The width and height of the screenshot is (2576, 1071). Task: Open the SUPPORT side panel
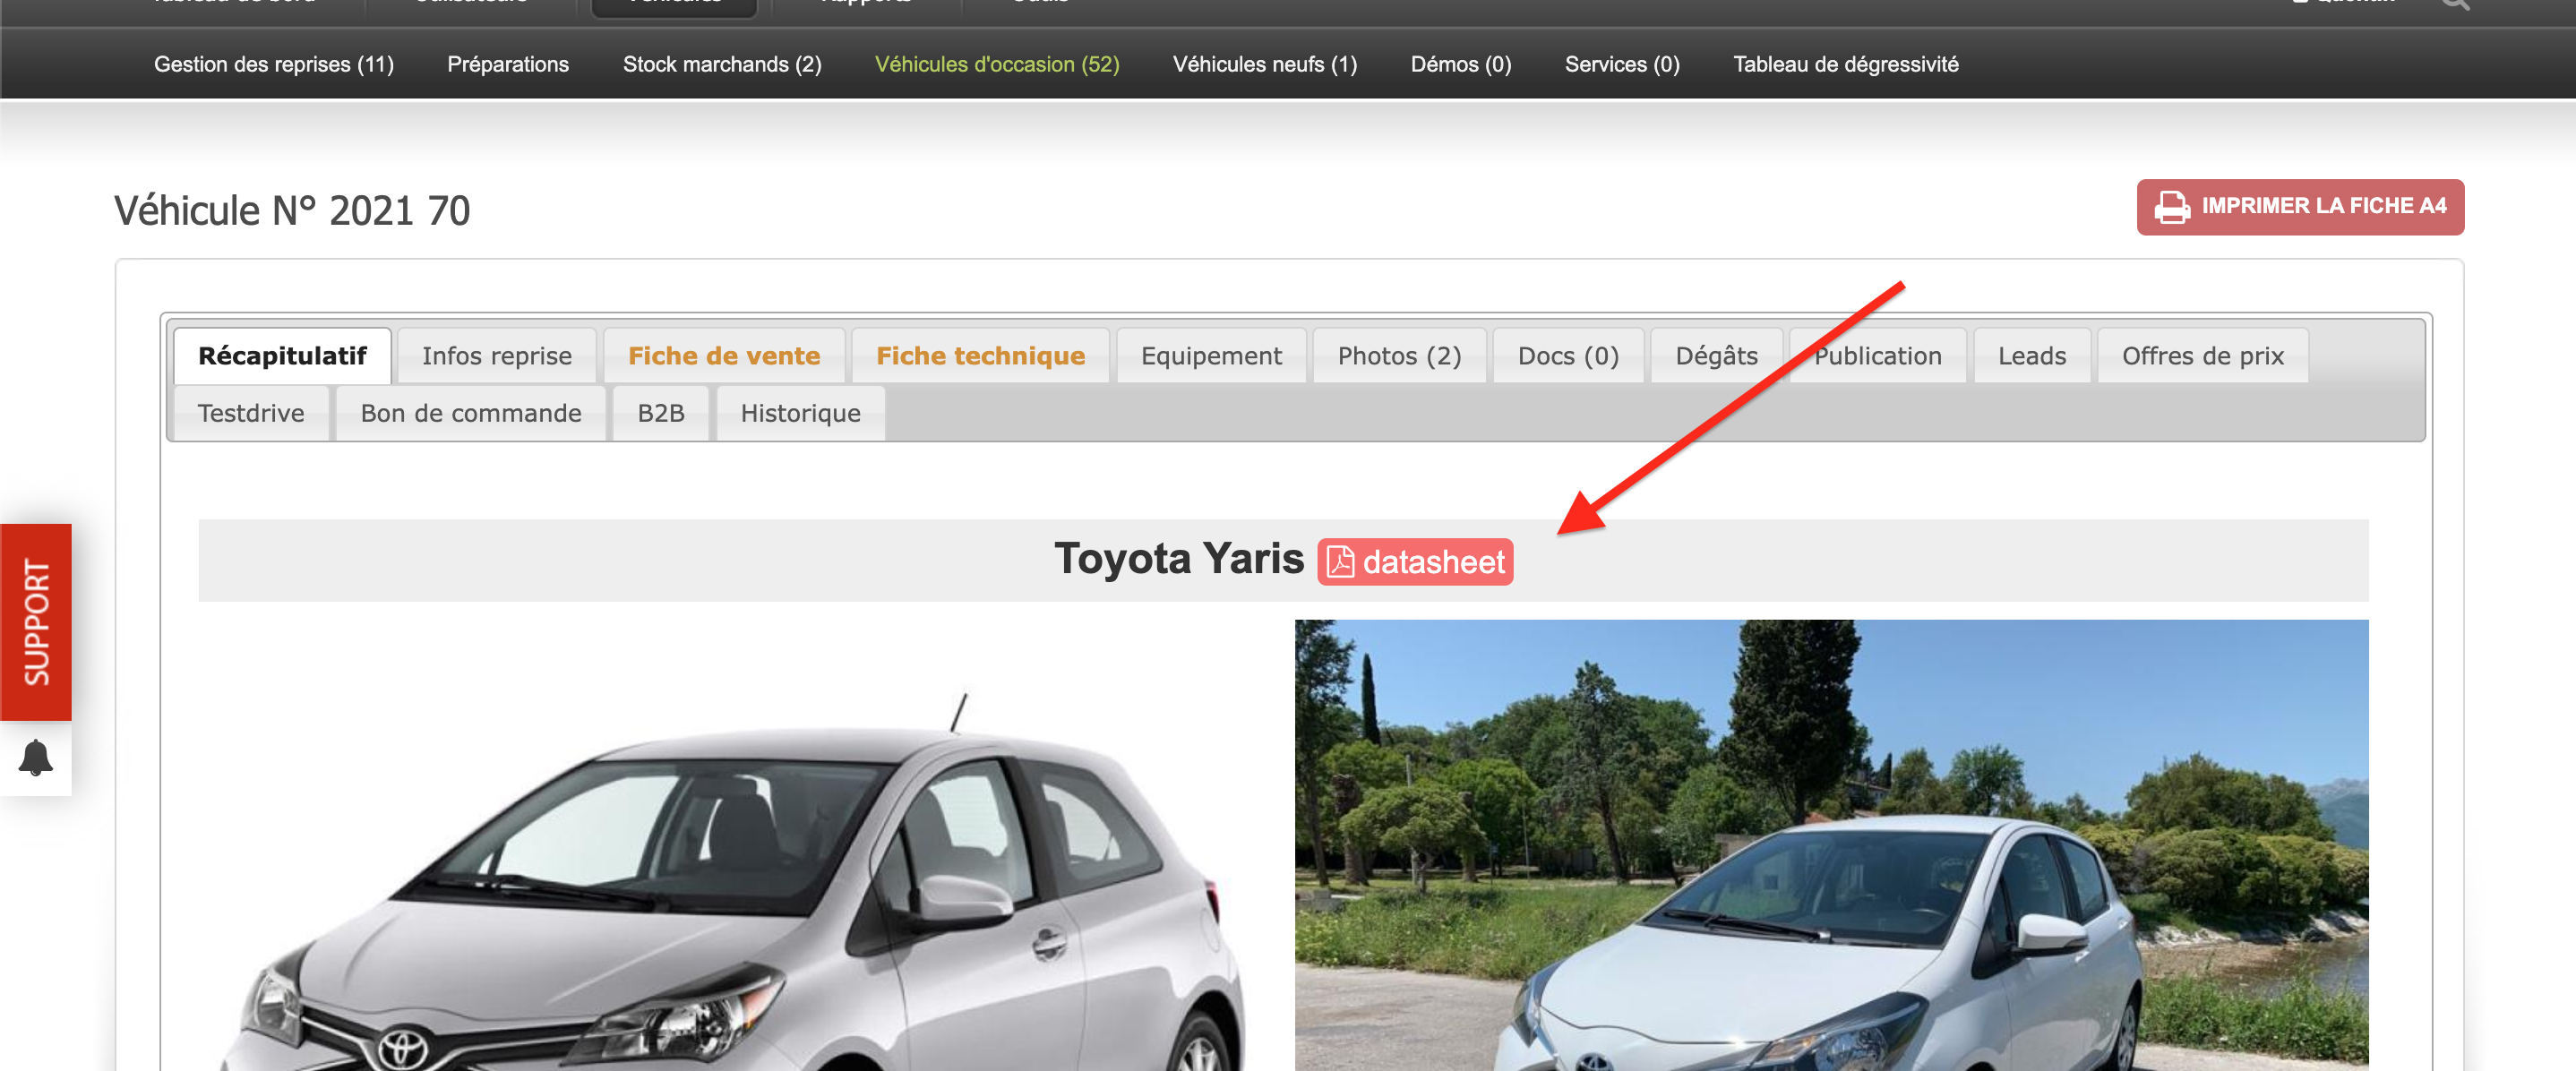coord(36,622)
